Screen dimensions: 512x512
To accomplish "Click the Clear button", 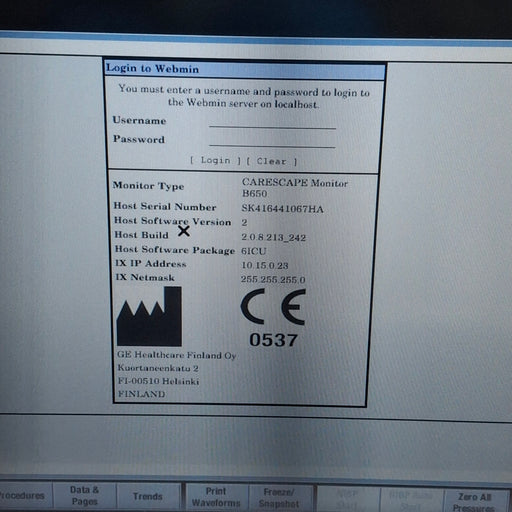I will coord(272,161).
